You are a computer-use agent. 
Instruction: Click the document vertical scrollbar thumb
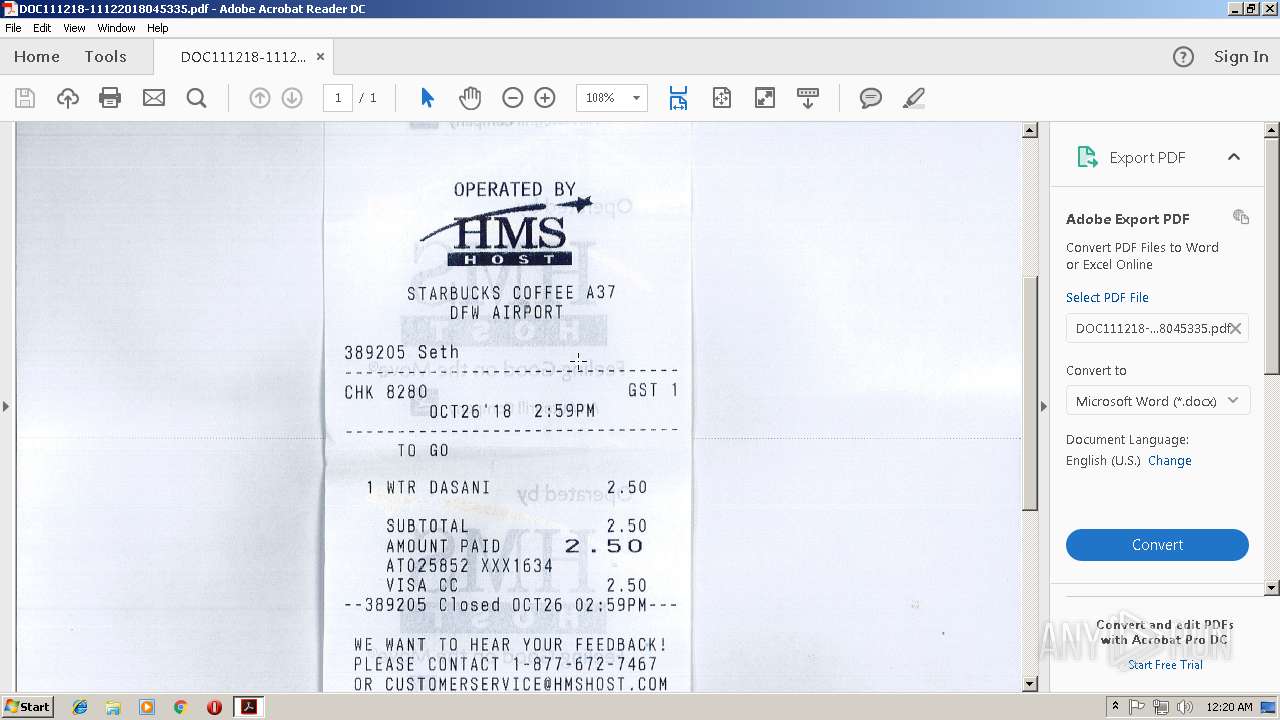(1030, 392)
